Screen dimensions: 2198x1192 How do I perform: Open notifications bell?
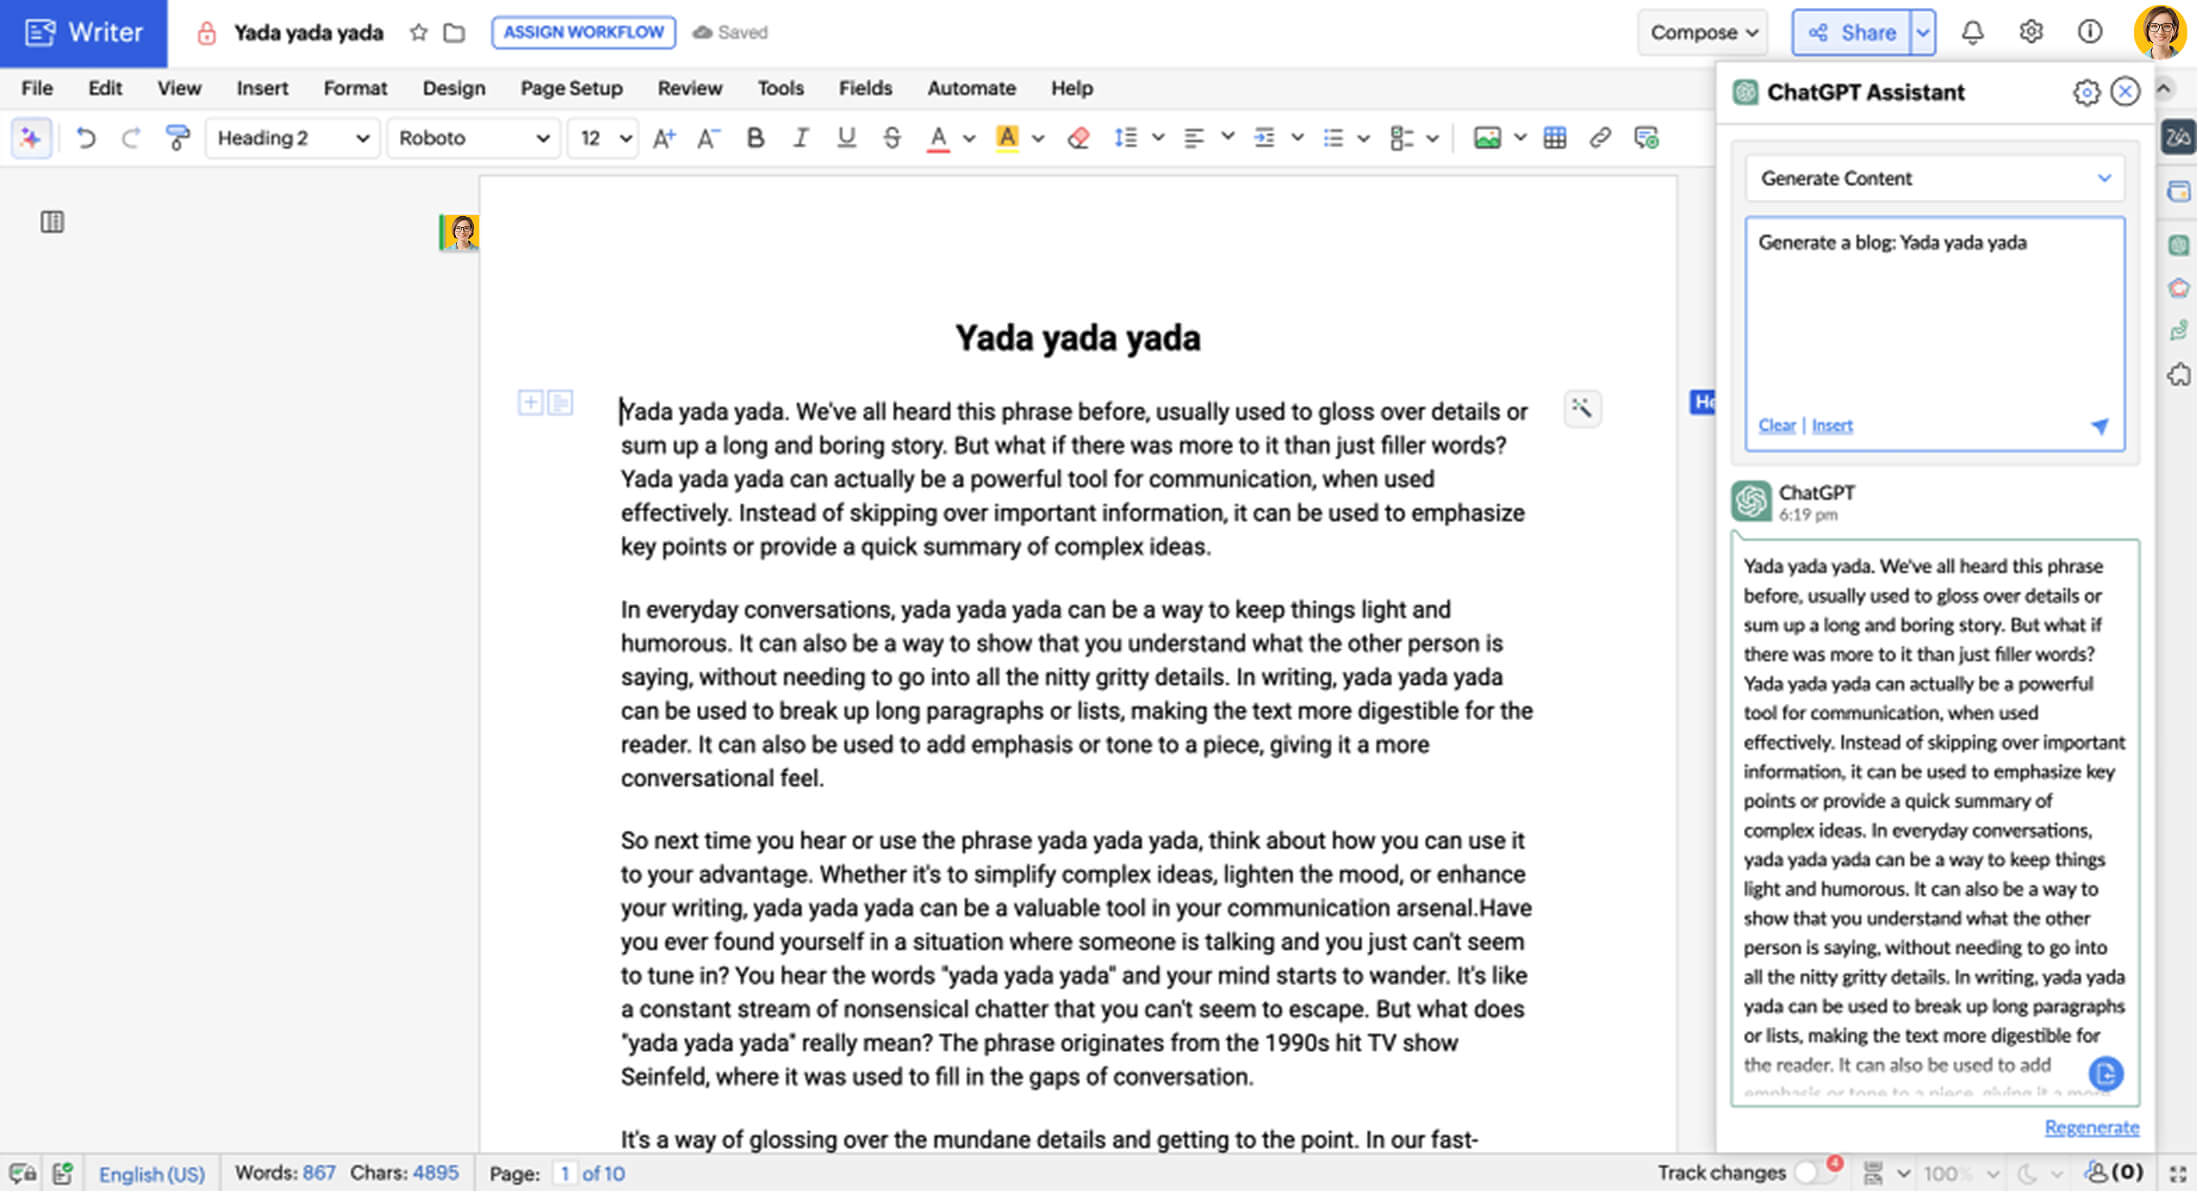[x=1972, y=32]
